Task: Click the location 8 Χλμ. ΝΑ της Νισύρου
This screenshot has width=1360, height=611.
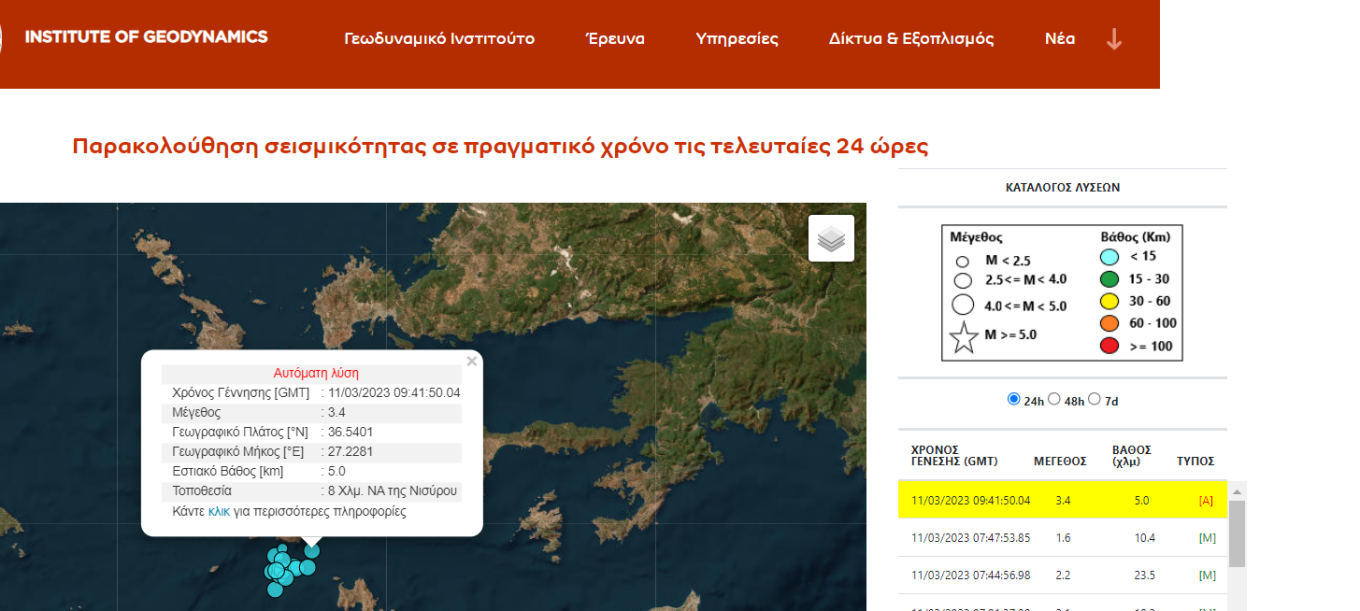Action: (x=392, y=491)
